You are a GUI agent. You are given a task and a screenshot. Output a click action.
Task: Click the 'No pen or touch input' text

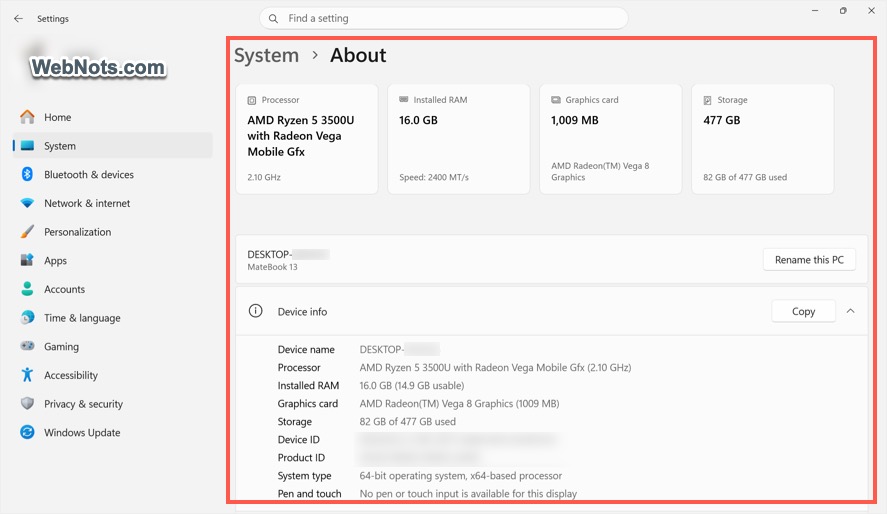click(x=468, y=494)
